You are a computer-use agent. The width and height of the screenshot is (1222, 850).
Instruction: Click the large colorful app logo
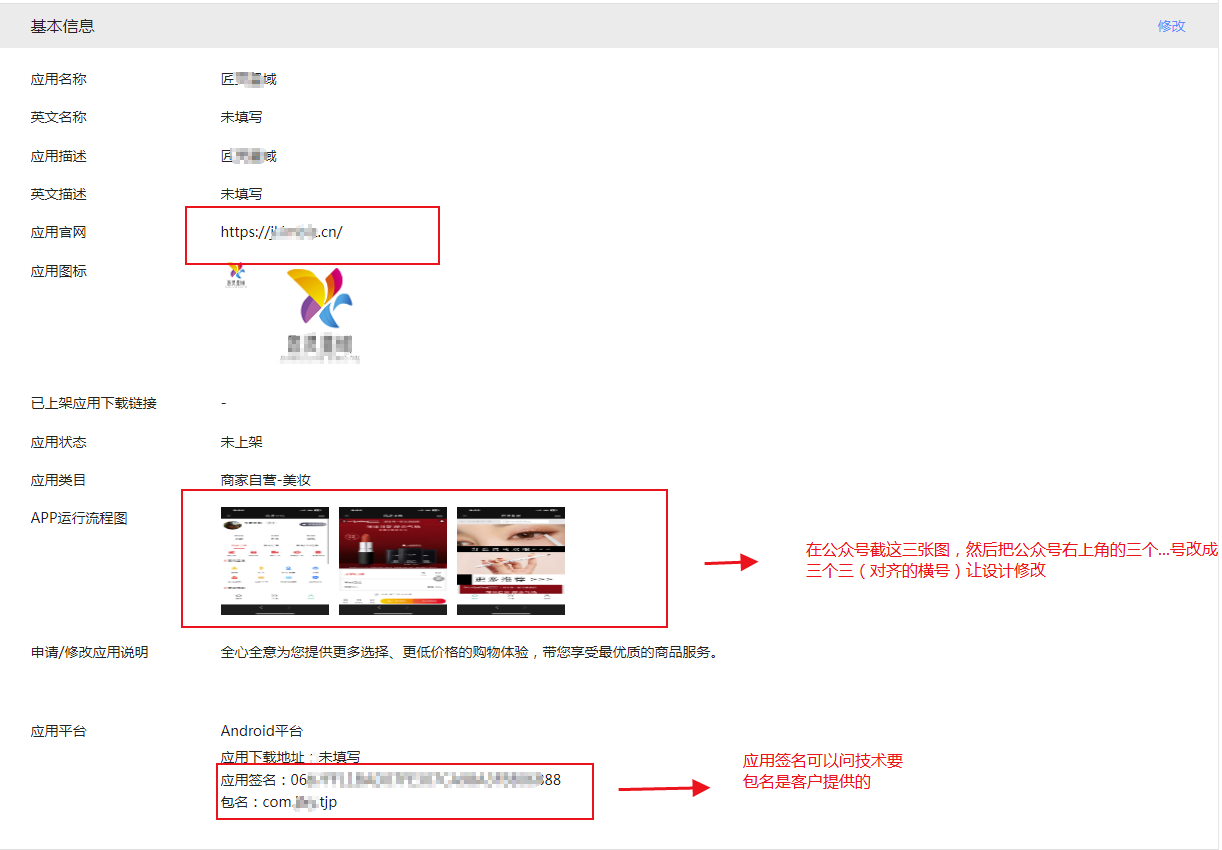pos(320,312)
